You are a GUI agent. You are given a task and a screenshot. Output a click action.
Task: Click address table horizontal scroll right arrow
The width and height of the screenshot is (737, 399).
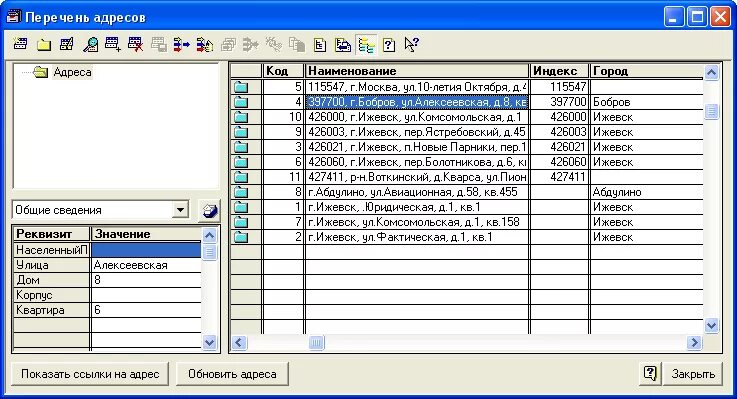coord(694,343)
